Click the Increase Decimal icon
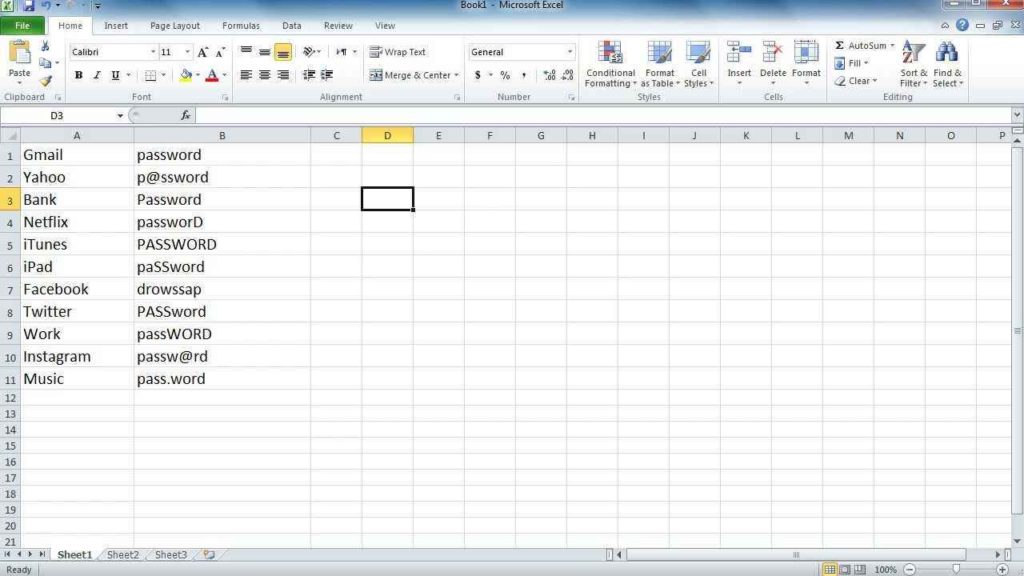This screenshot has height=576, width=1024. [x=549, y=75]
